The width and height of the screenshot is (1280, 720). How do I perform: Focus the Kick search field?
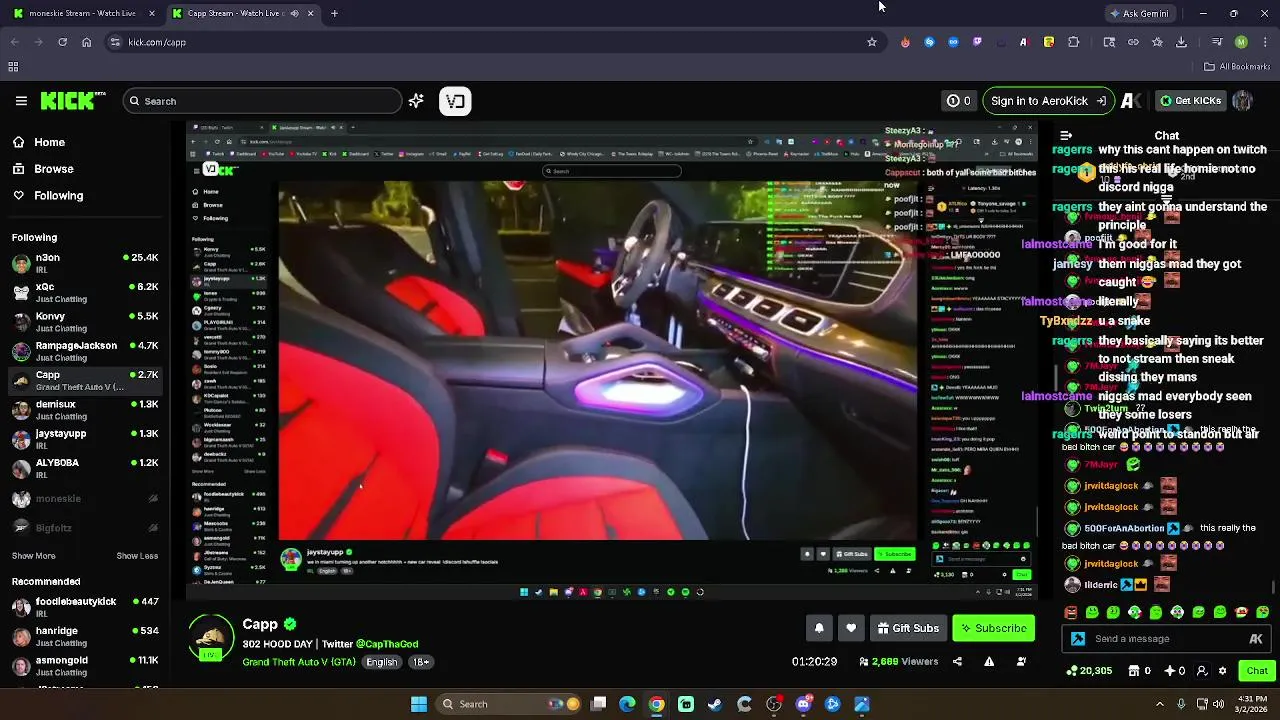click(x=262, y=101)
